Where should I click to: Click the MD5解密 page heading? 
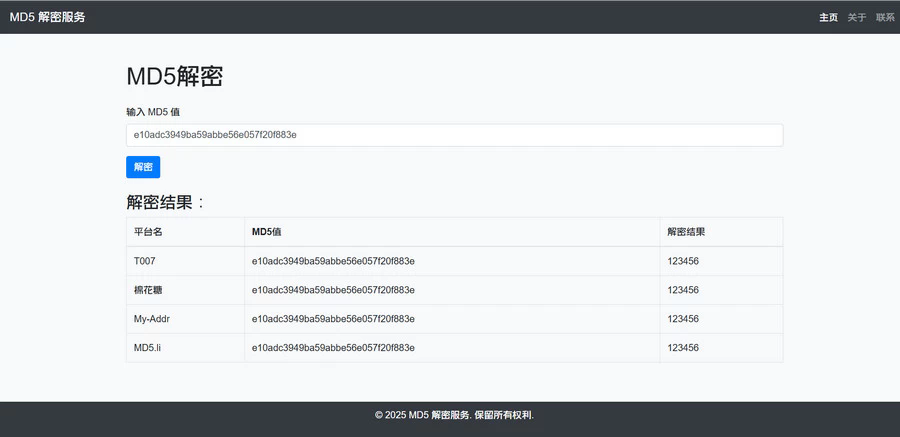(174, 77)
